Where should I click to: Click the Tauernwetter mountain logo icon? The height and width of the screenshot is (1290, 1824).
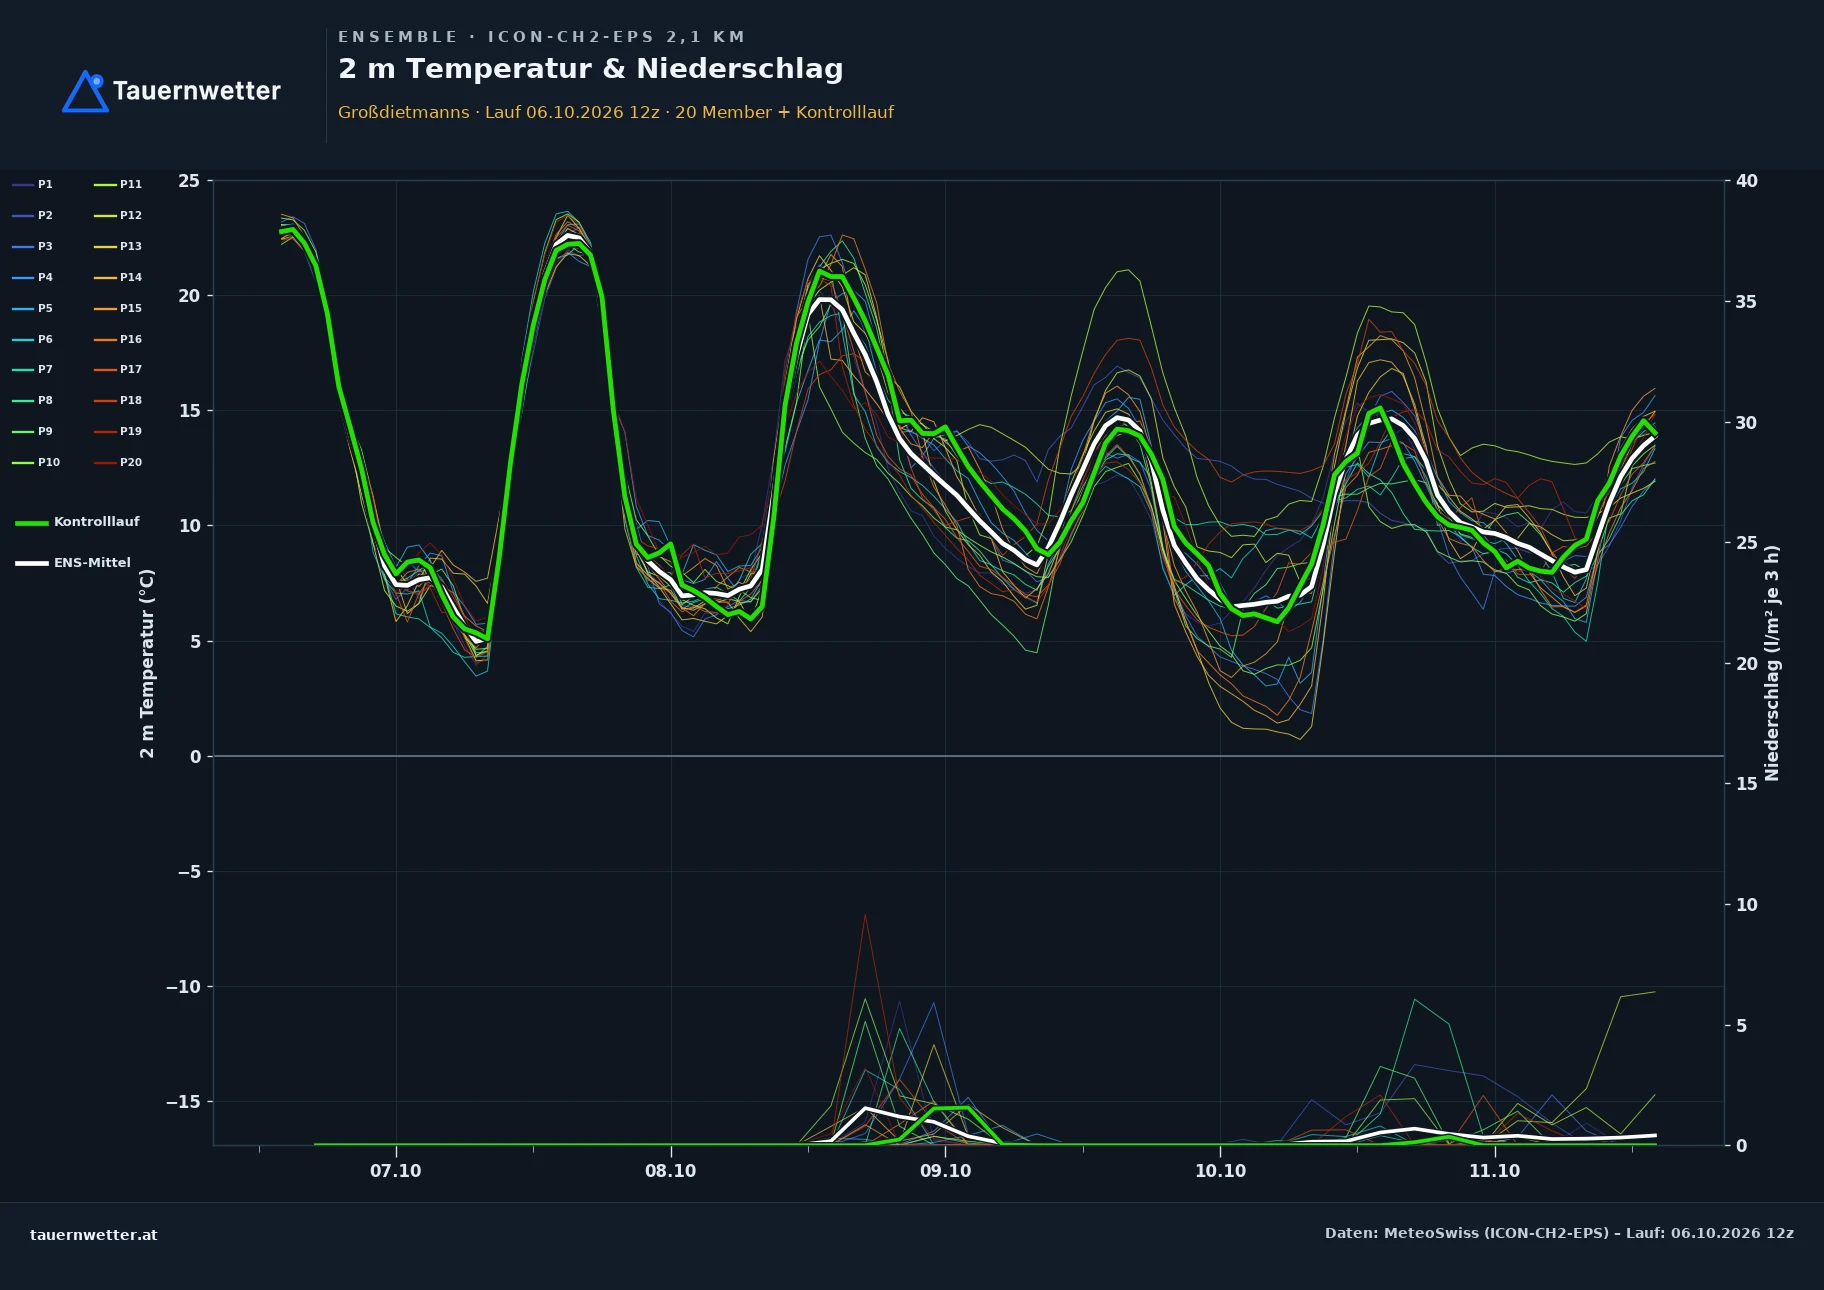(x=85, y=91)
